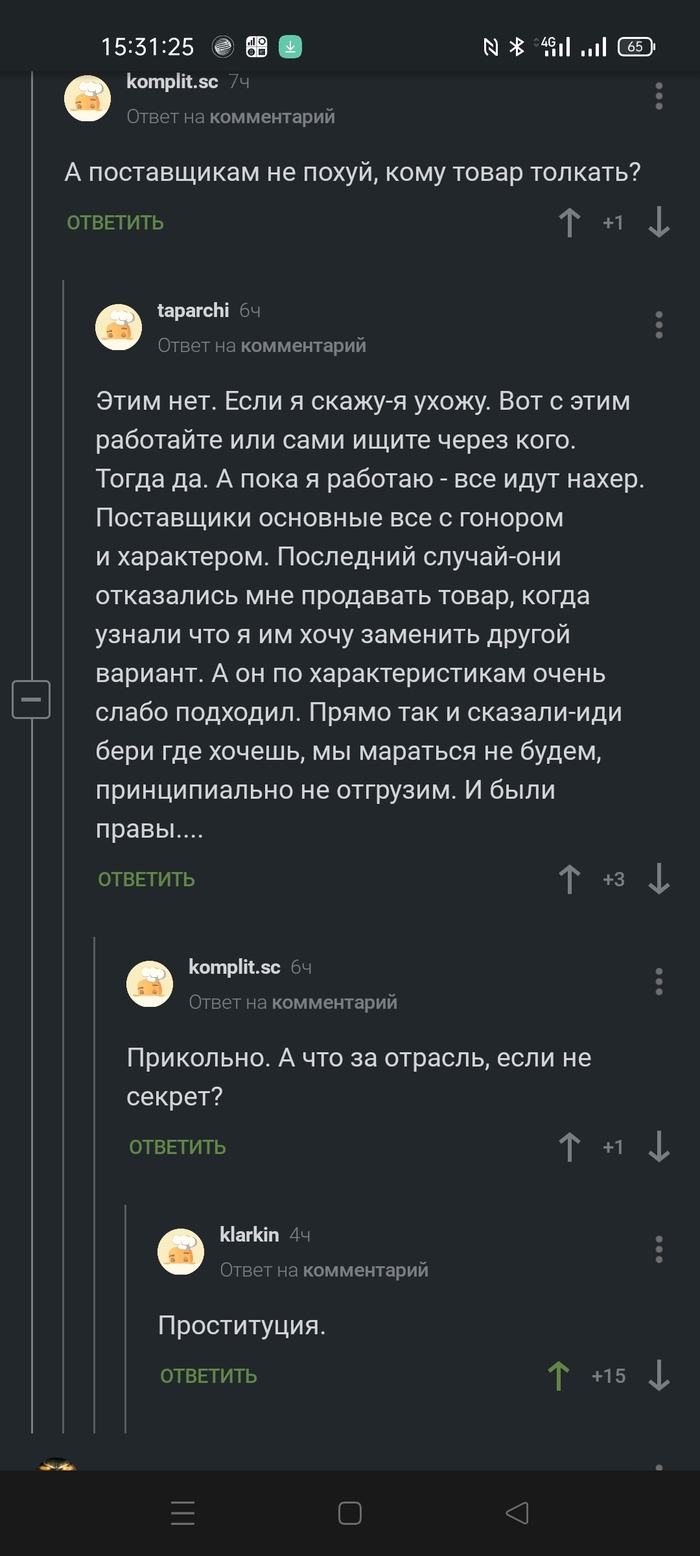Tap the green download icon in status bar
The width and height of the screenshot is (700, 1556).
(290, 45)
